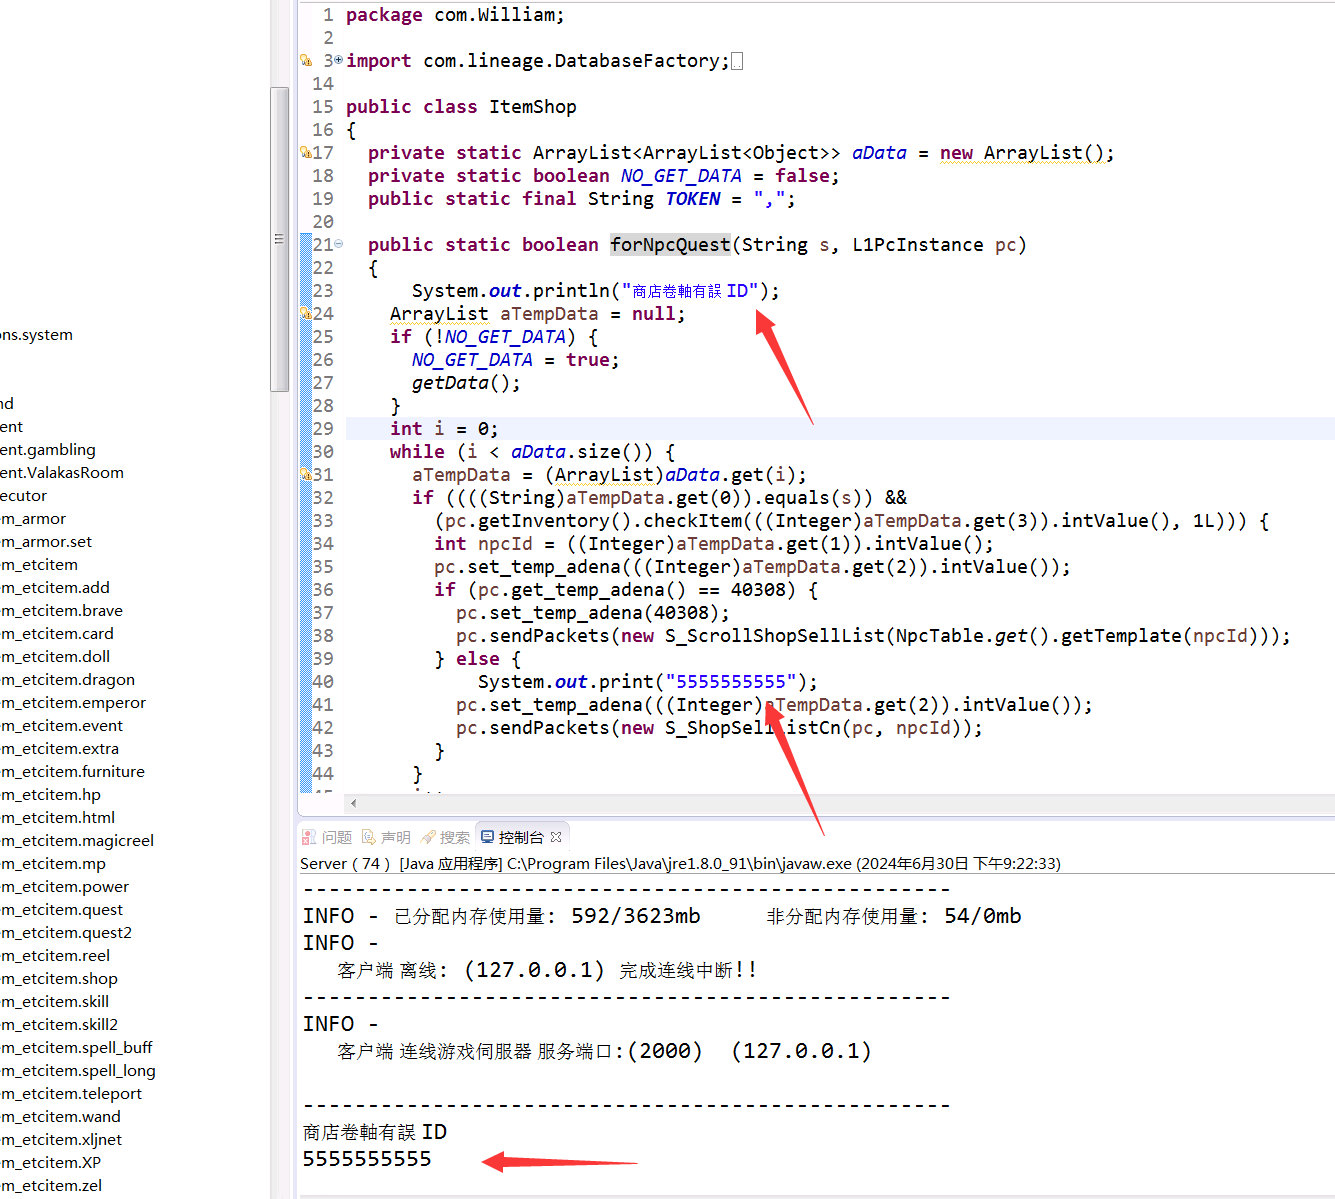The width and height of the screenshot is (1335, 1199).
Task: Select the 控制台 tab
Action: point(521,837)
